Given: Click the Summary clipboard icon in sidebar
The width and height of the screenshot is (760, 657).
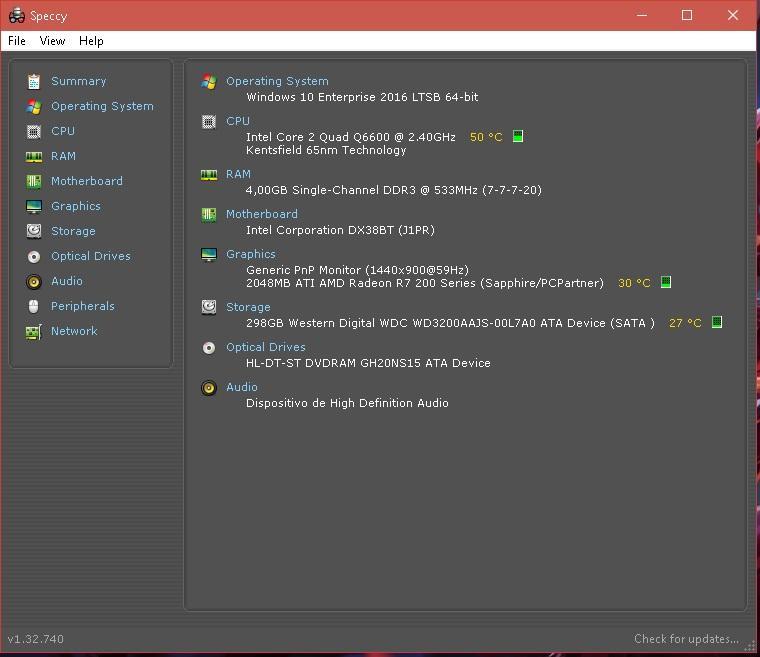Looking at the screenshot, I should pos(33,81).
